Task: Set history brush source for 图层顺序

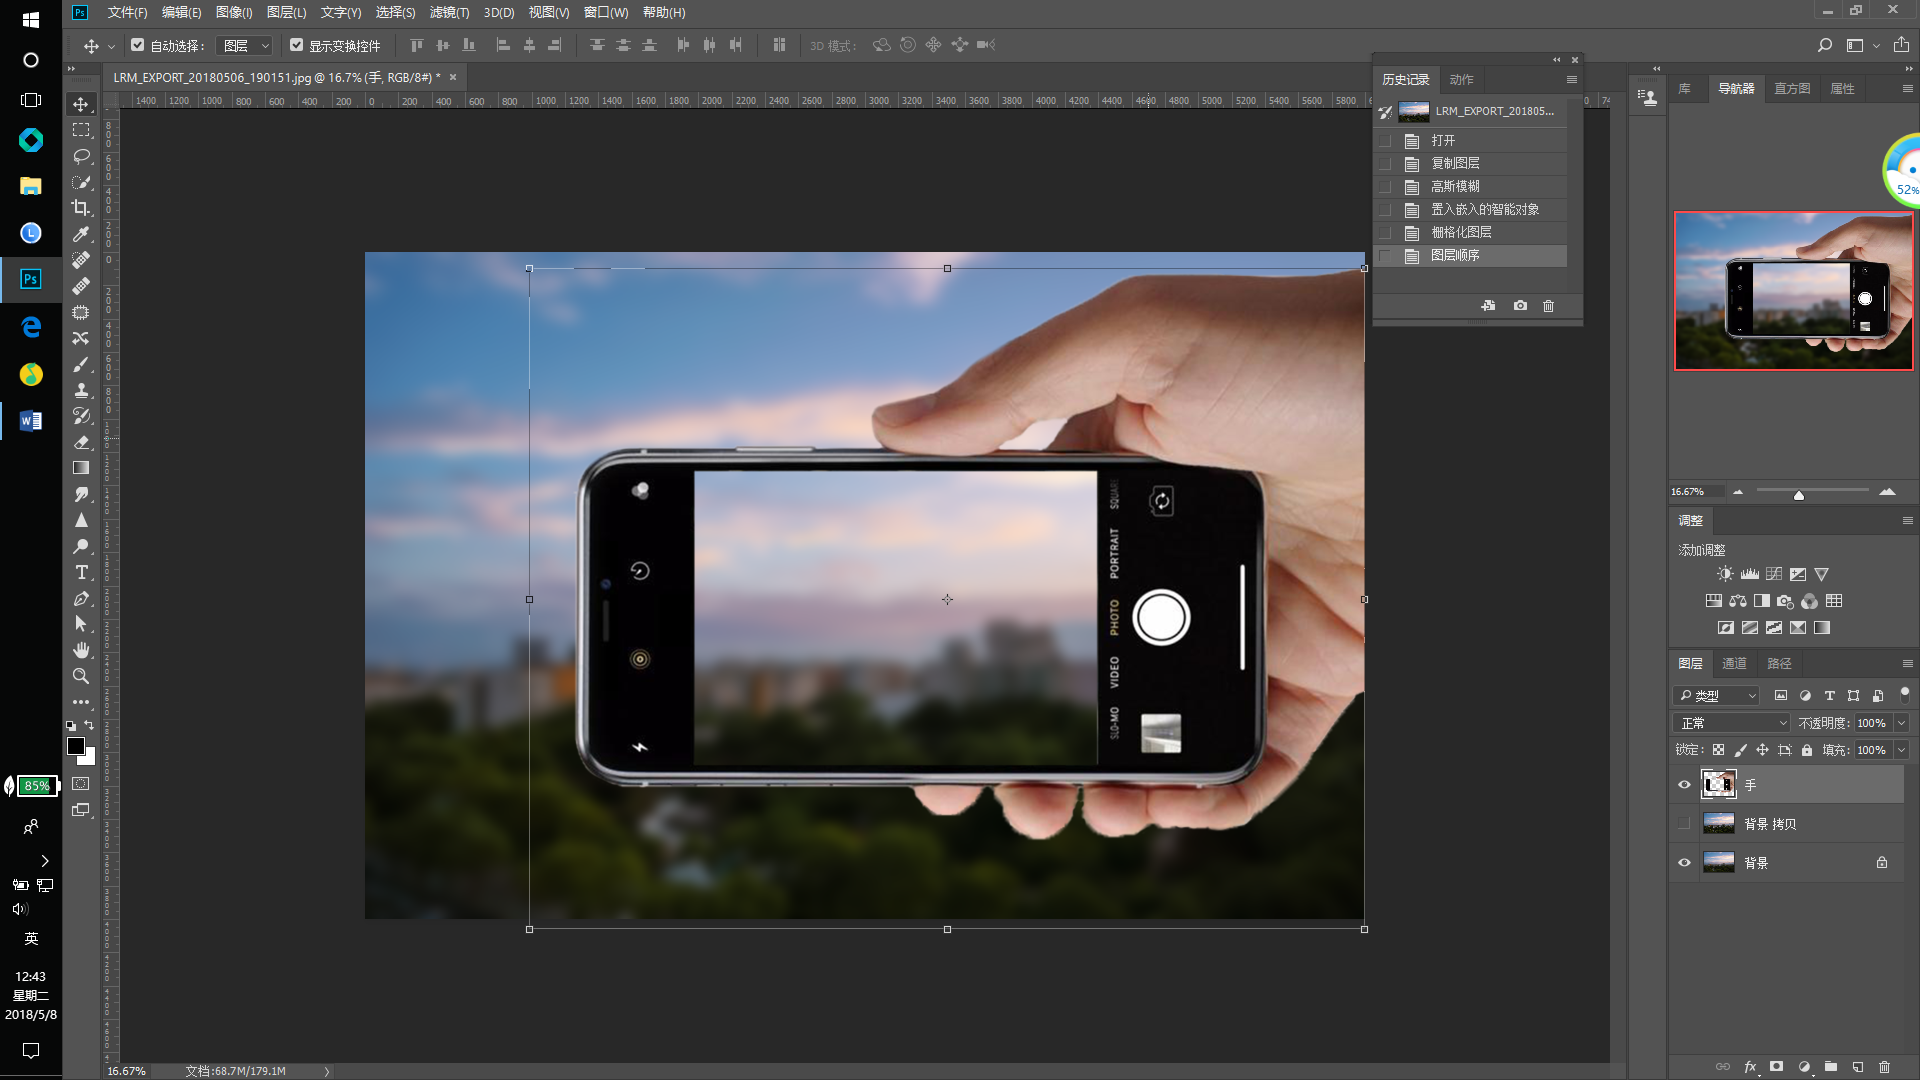Action: (1385, 256)
